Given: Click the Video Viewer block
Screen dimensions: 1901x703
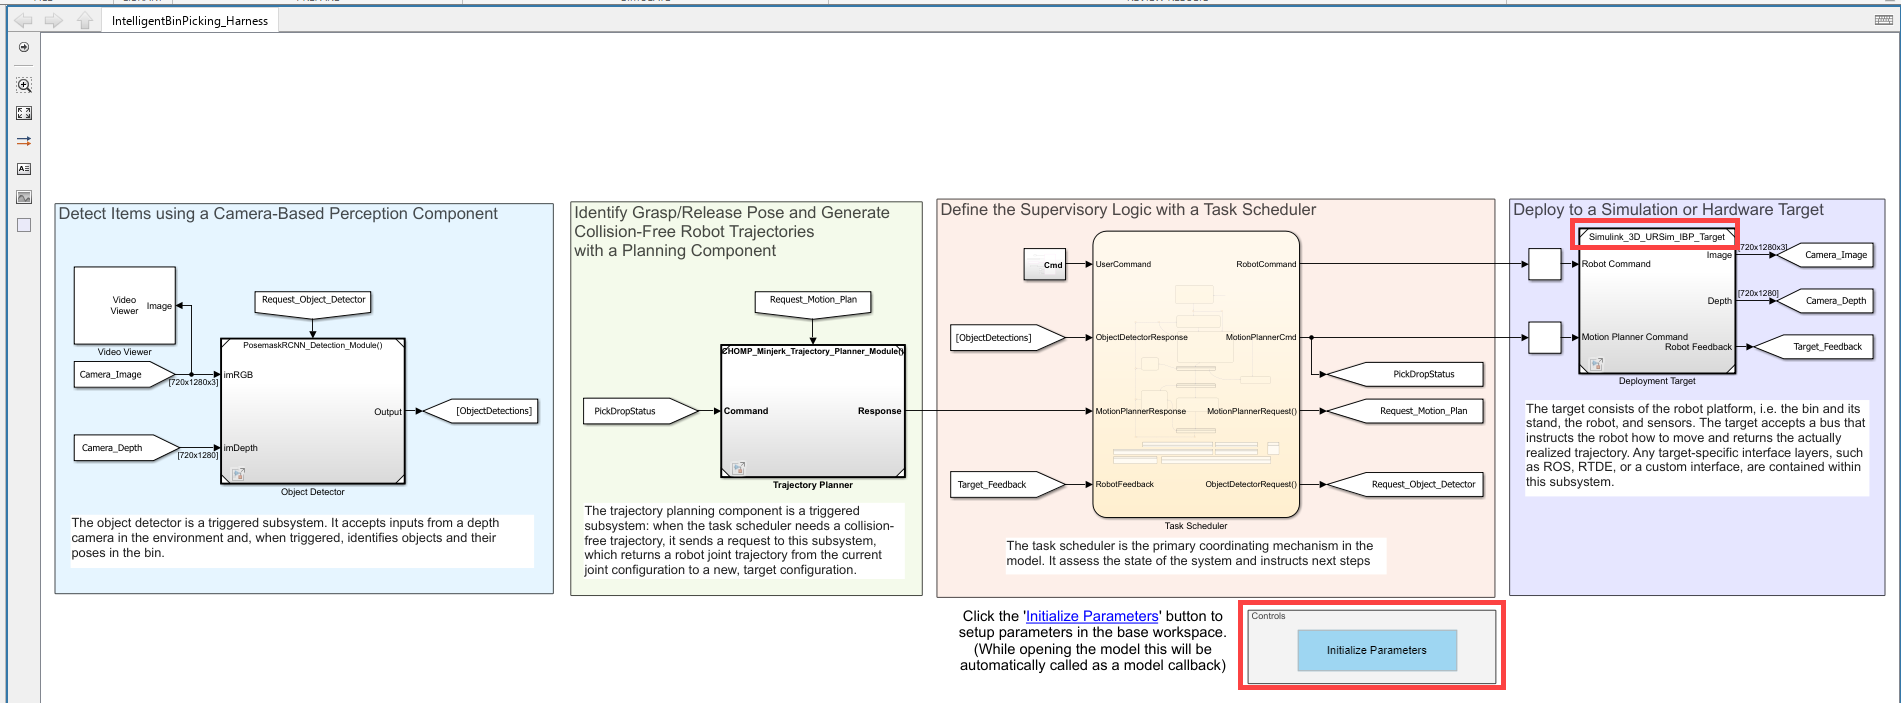Looking at the screenshot, I should [x=125, y=305].
